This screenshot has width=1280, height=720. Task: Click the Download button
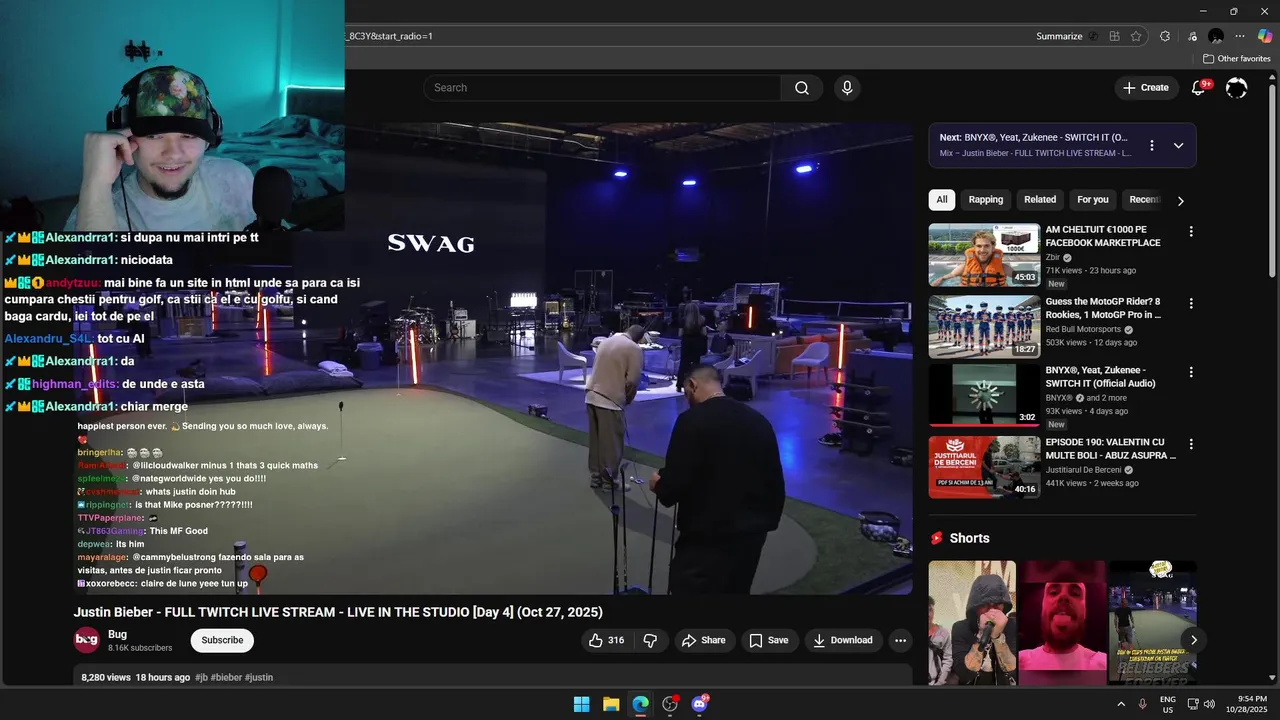(x=843, y=640)
